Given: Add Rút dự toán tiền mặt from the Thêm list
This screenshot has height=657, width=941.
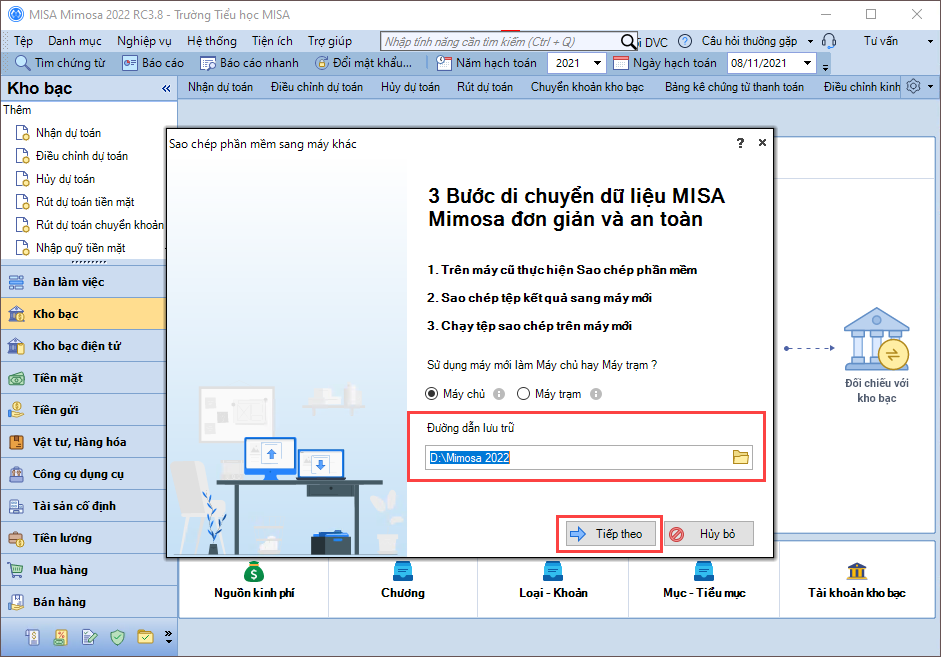Looking at the screenshot, I should click(85, 202).
